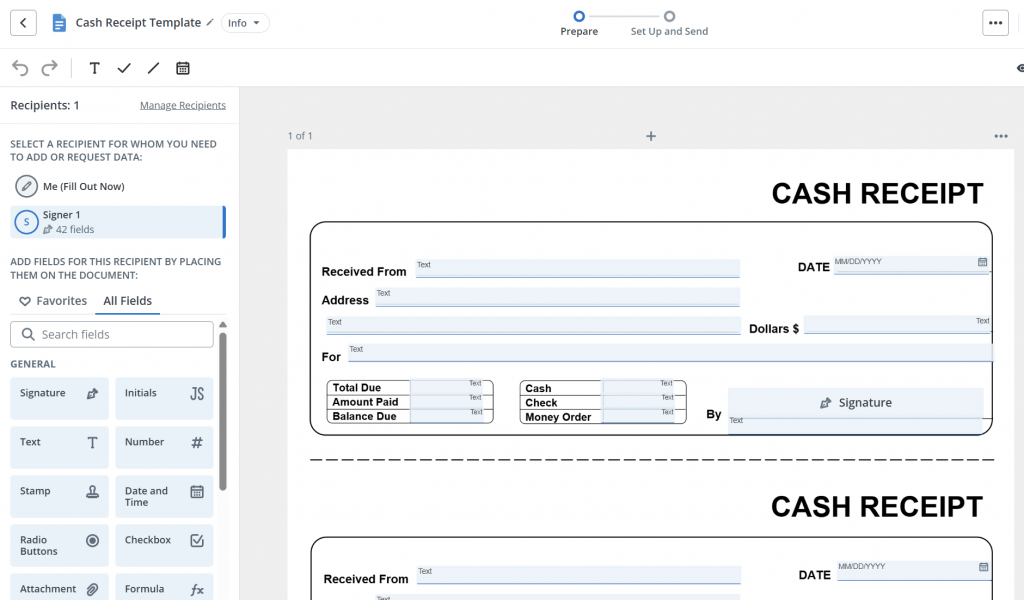Image resolution: width=1024 pixels, height=600 pixels.
Task: Switch to All Fields tab
Action: coord(127,301)
